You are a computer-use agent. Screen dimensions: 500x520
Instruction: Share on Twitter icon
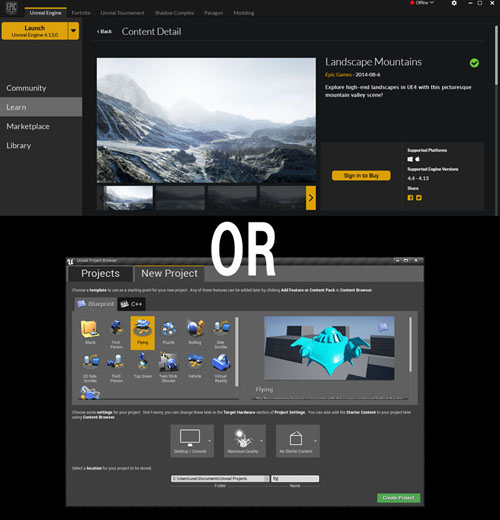(x=419, y=198)
